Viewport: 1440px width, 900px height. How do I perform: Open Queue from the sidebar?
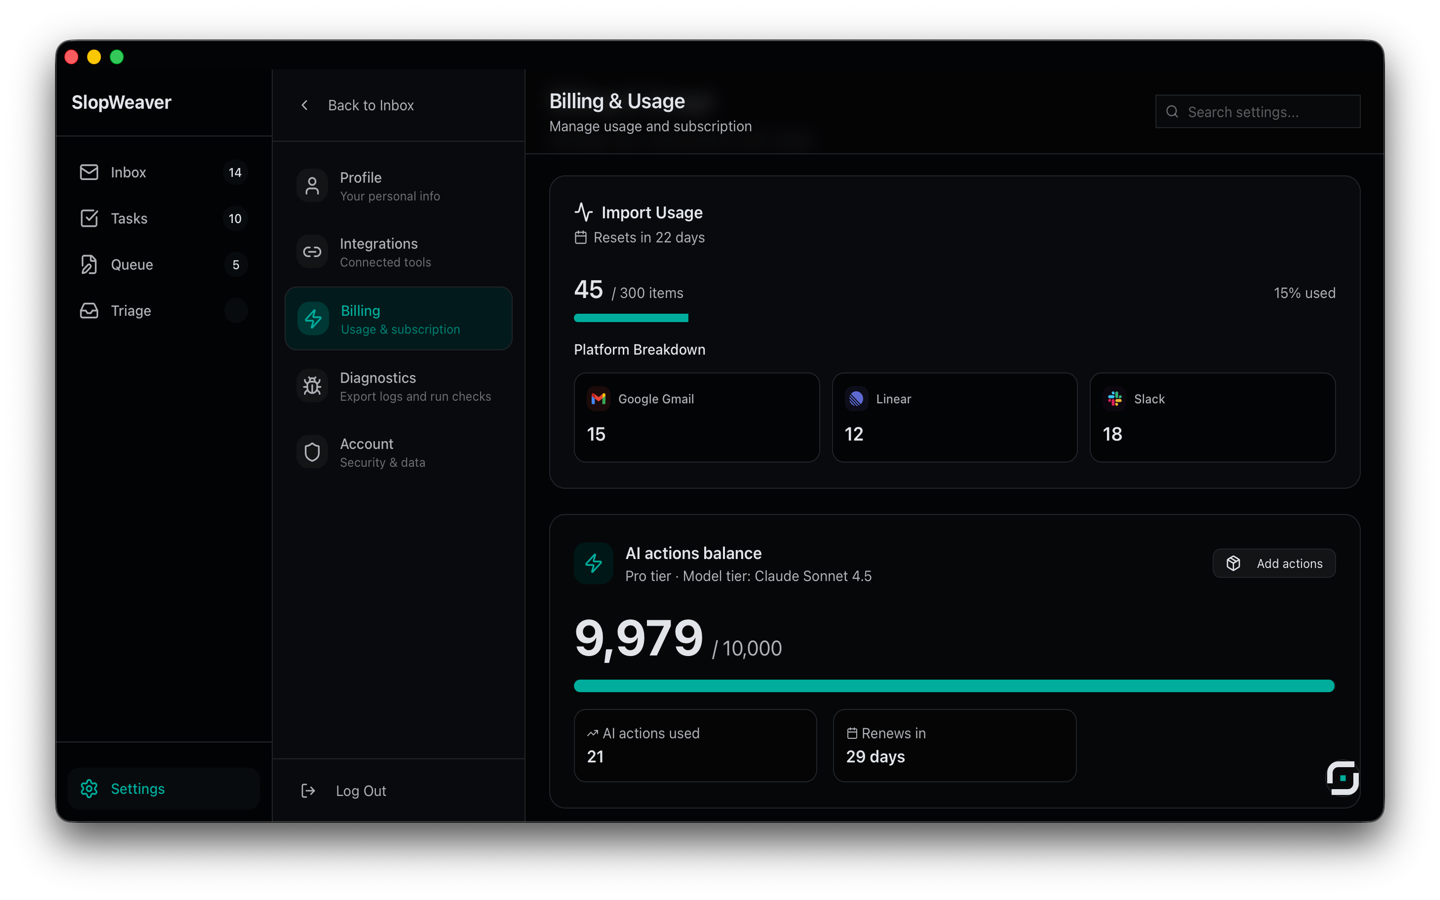pyautogui.click(x=163, y=264)
